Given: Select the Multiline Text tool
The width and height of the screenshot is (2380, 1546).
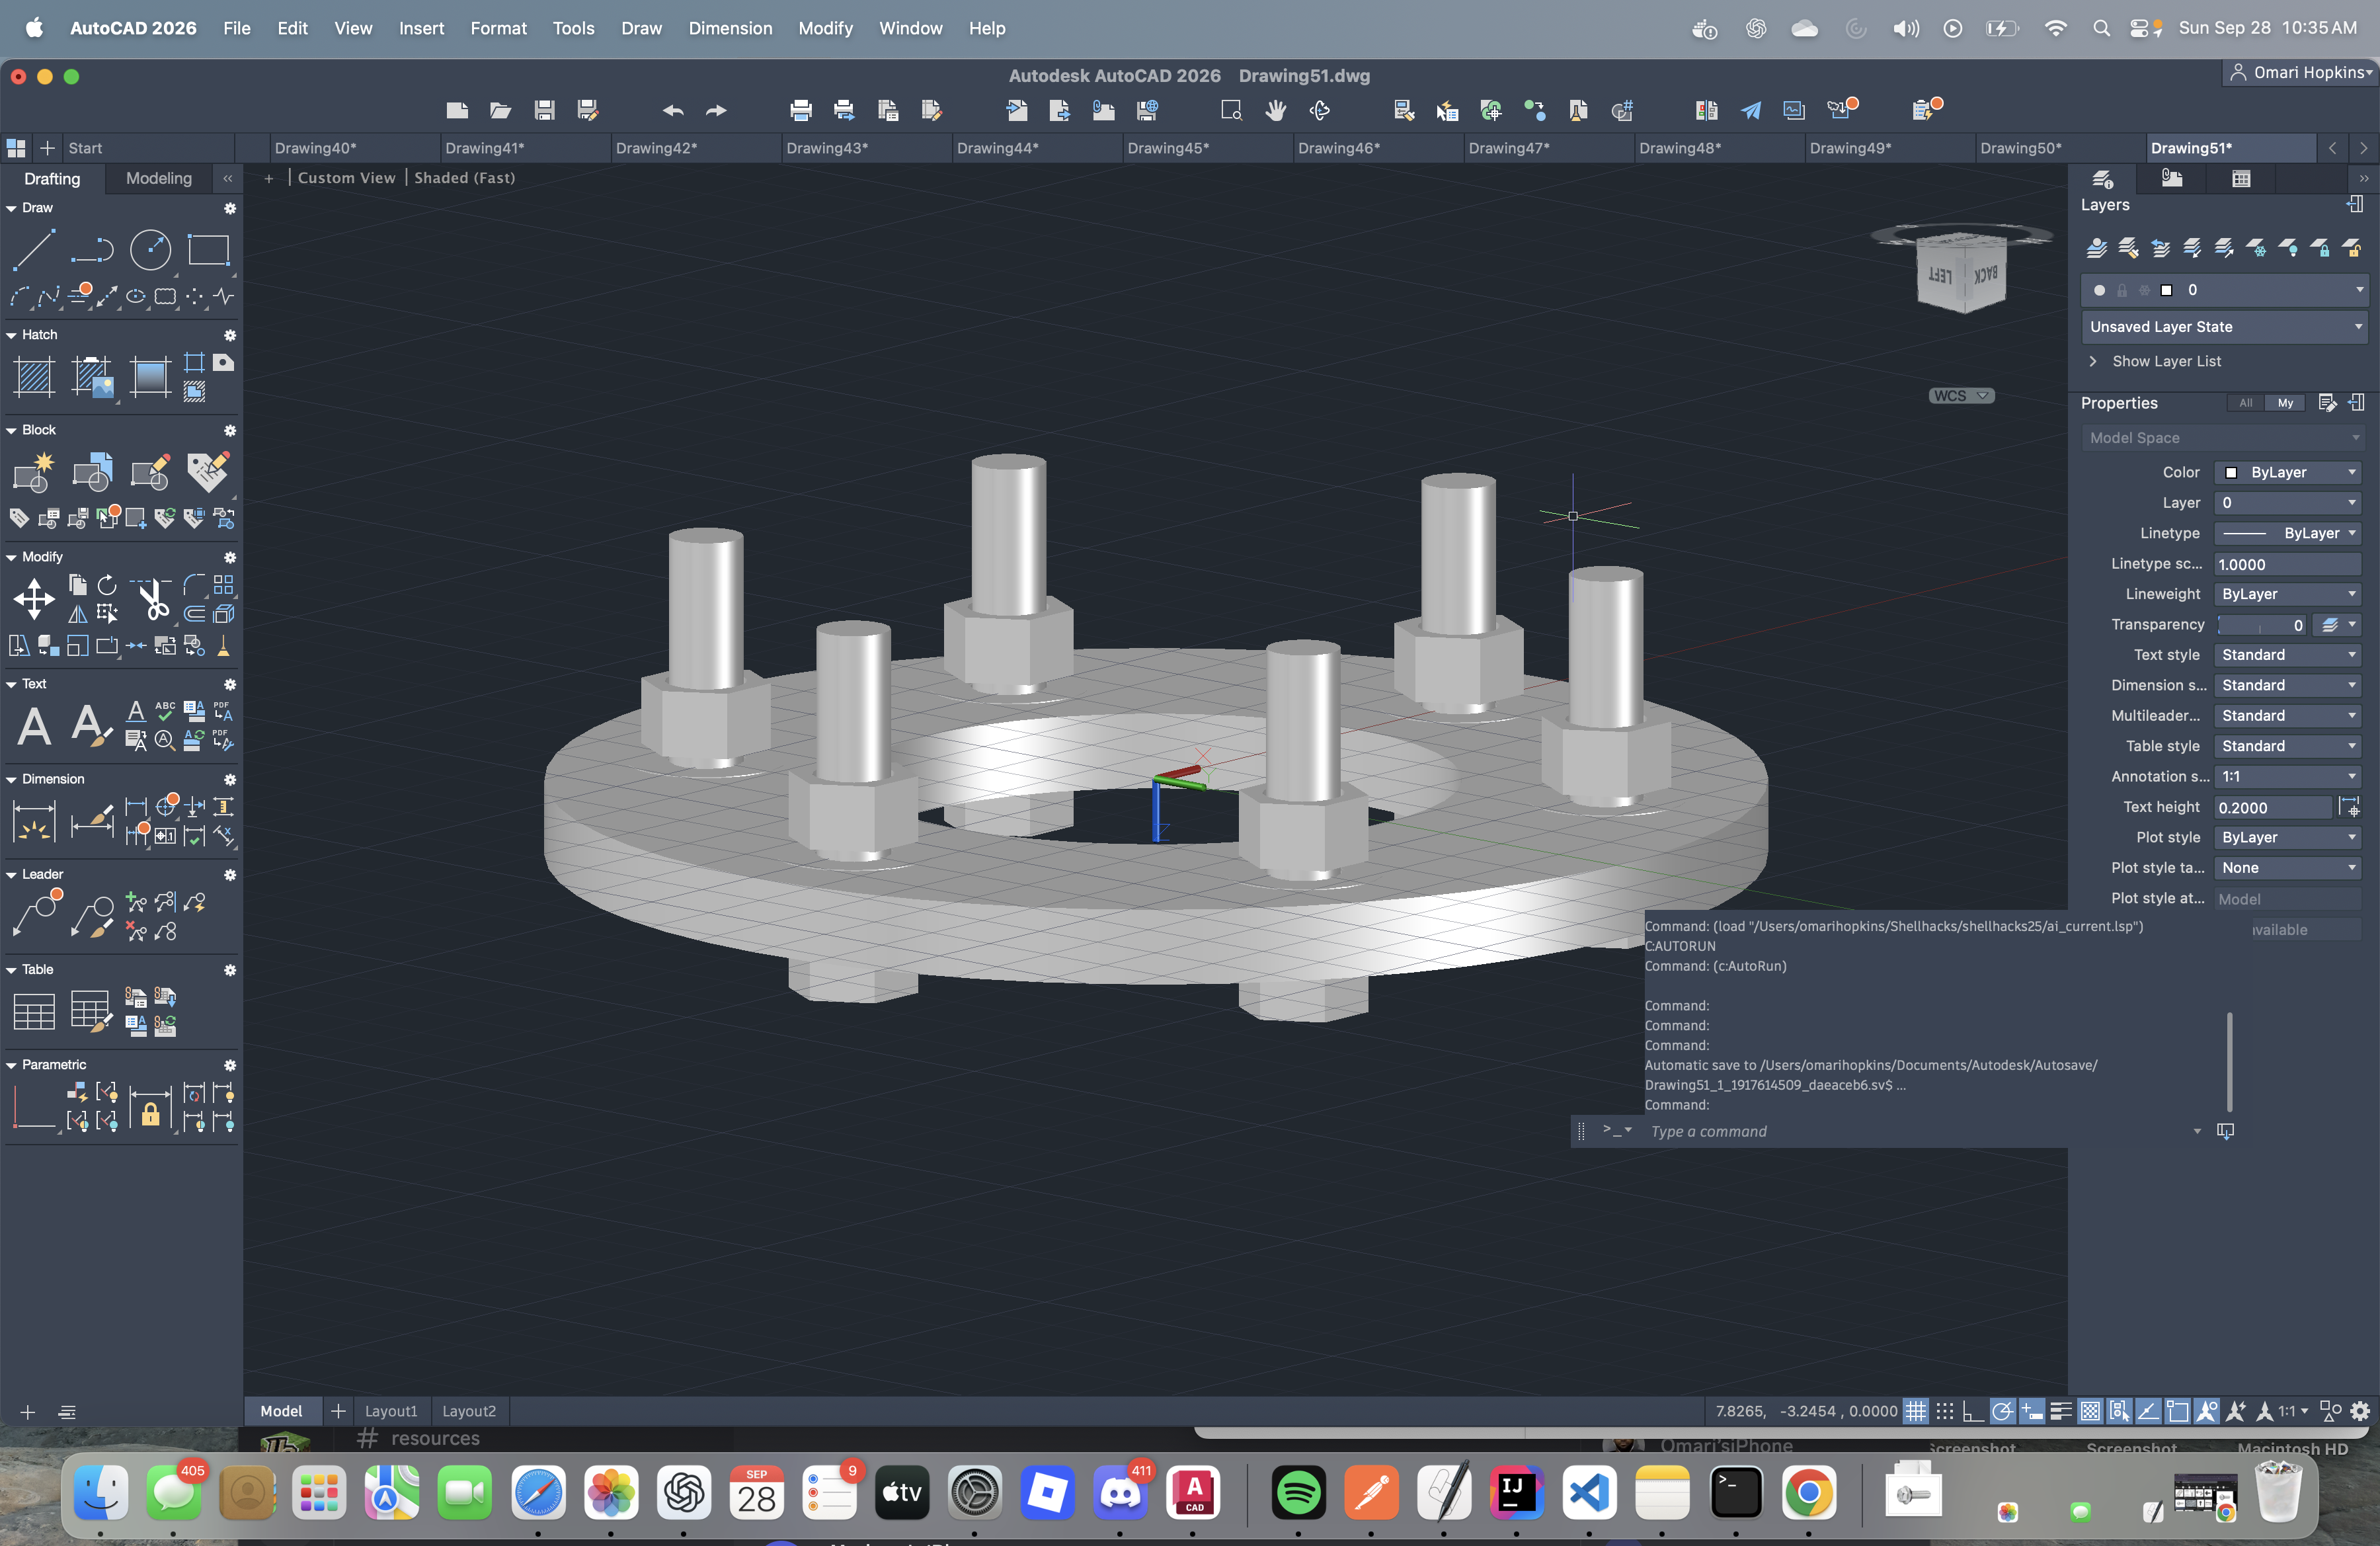Looking at the screenshot, I should pyautogui.click(x=33, y=726).
